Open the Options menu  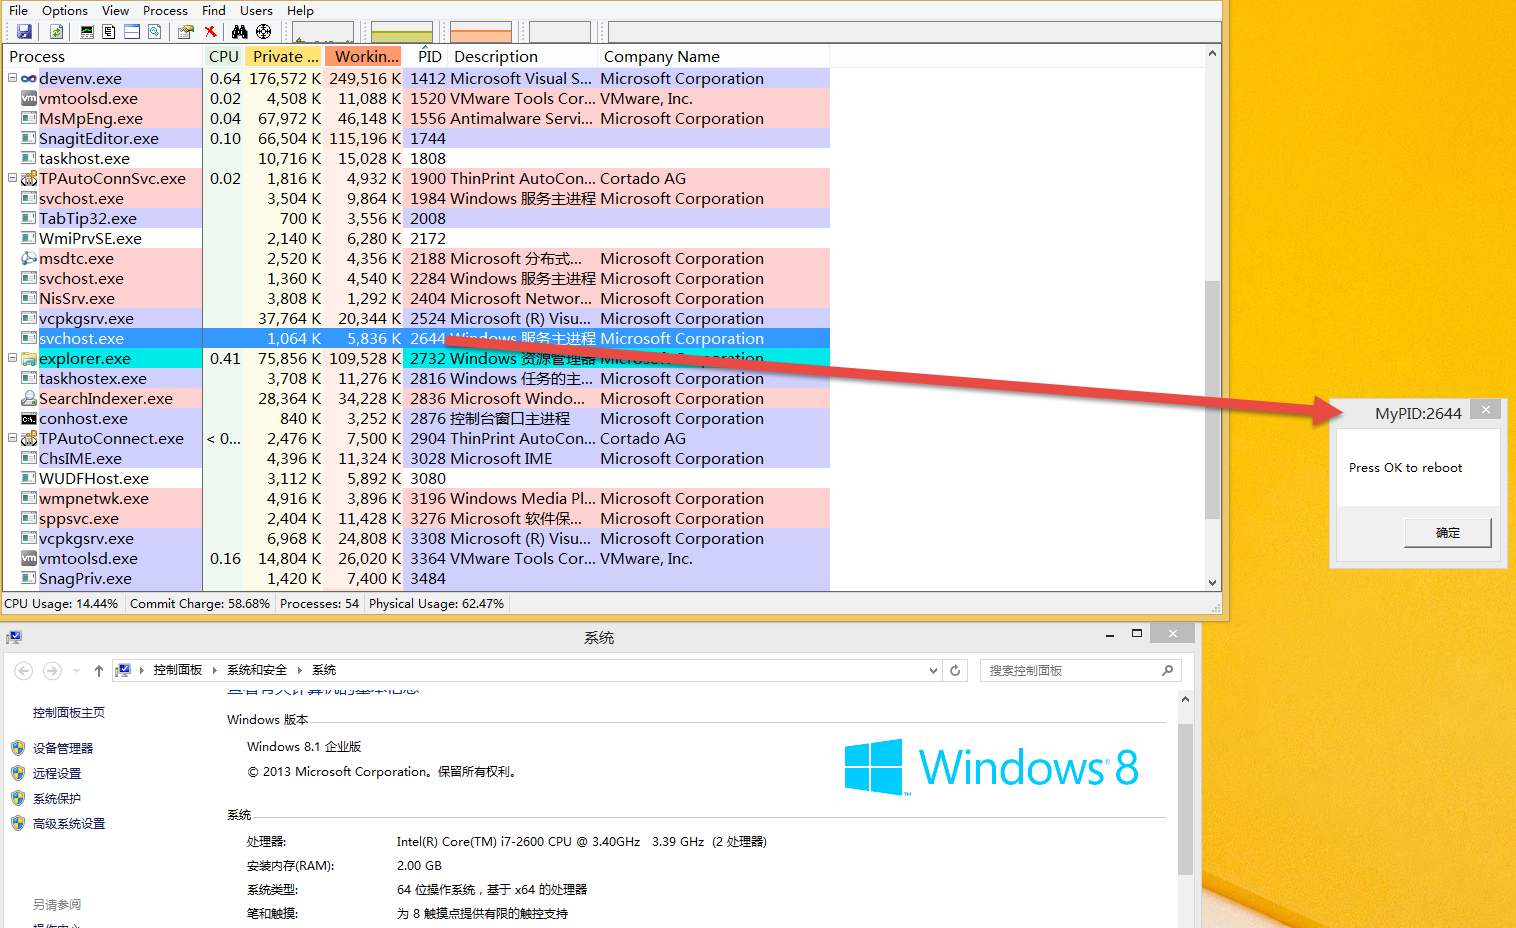click(x=65, y=10)
